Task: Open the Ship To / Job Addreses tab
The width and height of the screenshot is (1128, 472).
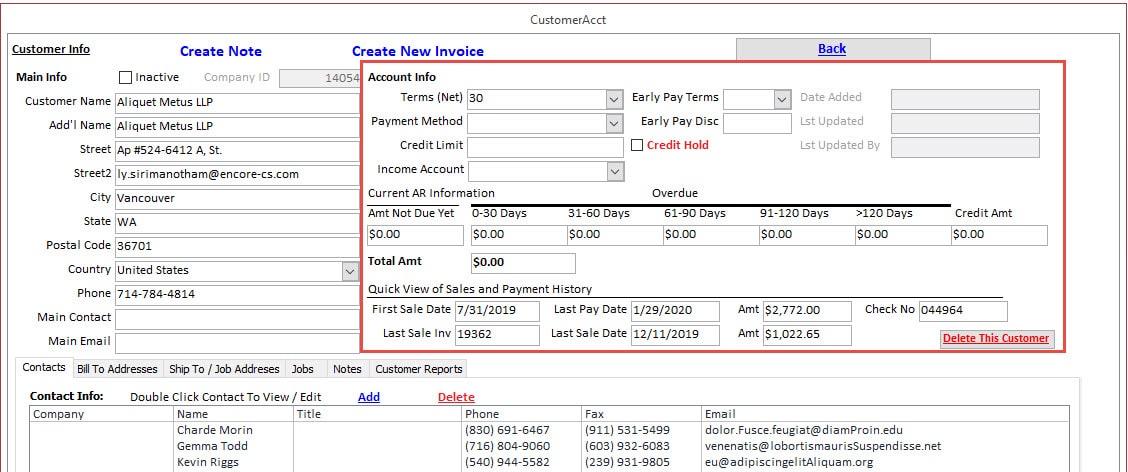Action: (x=224, y=369)
